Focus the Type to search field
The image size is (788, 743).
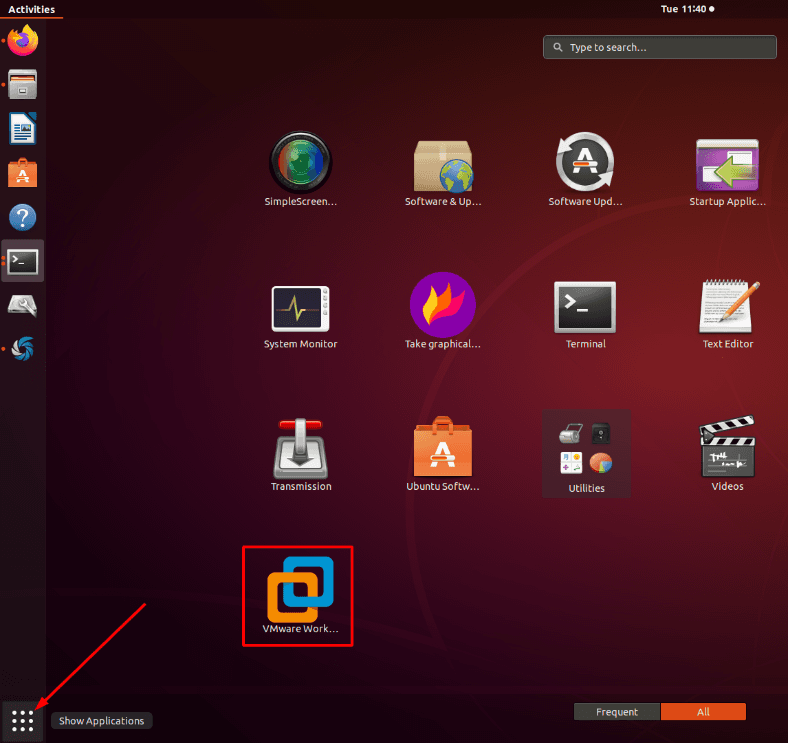(659, 47)
